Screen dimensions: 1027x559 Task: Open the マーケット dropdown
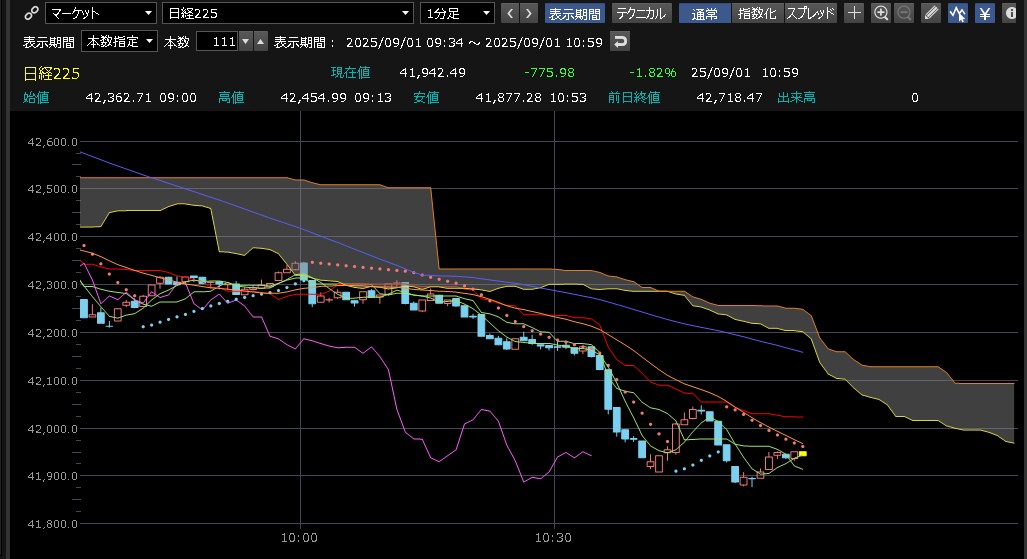click(x=101, y=13)
